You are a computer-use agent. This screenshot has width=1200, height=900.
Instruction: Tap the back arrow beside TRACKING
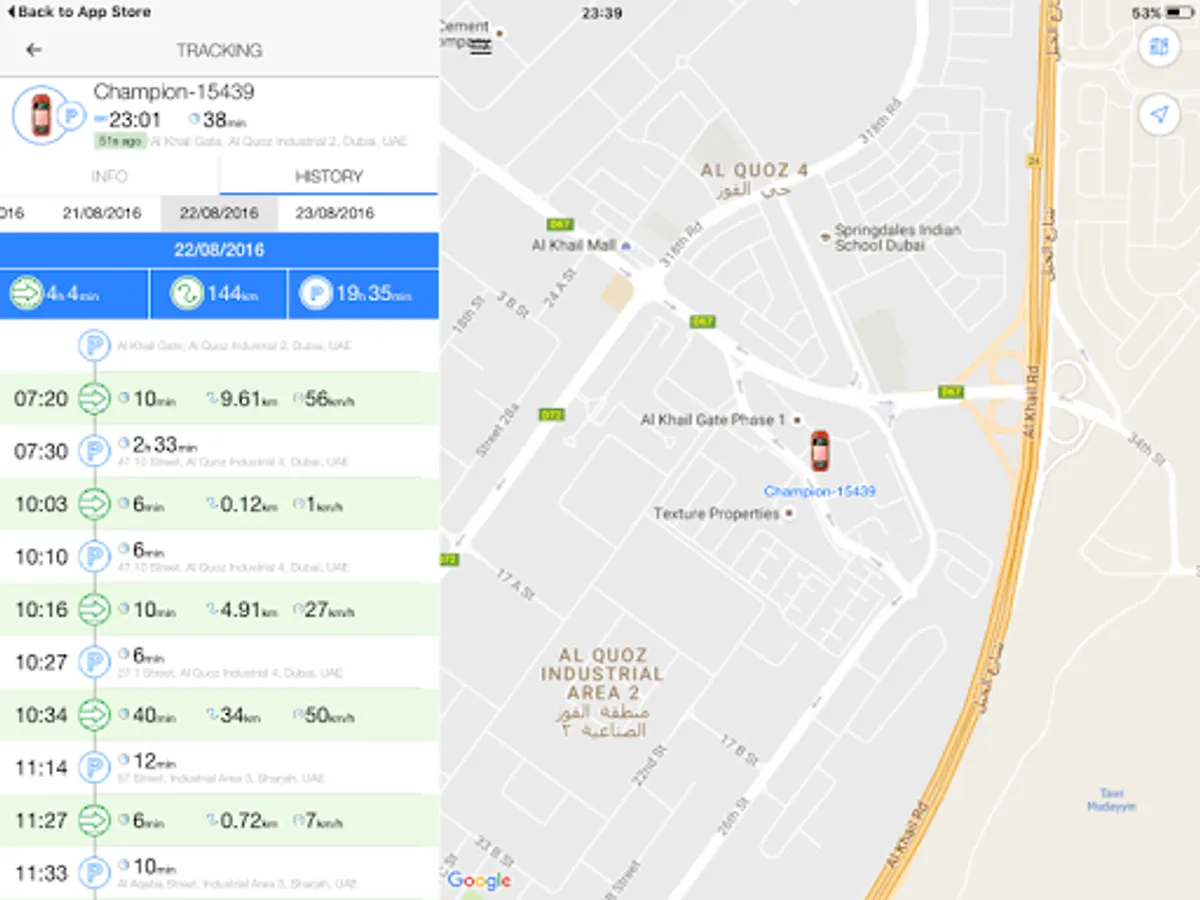pyautogui.click(x=34, y=50)
